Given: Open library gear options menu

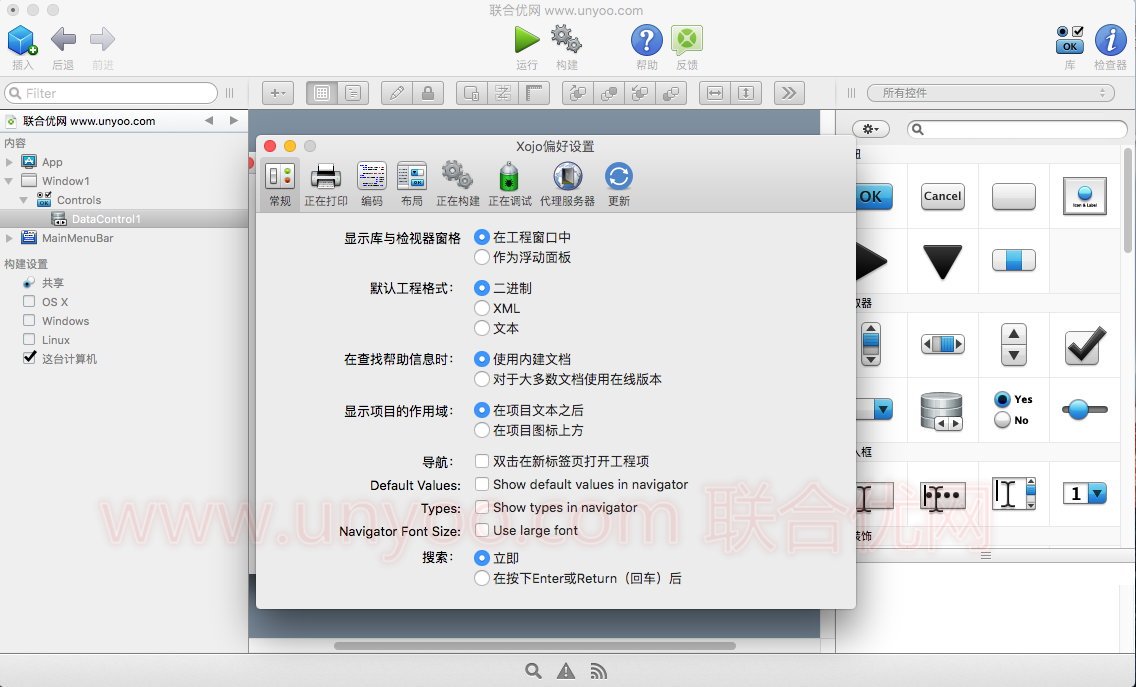Looking at the screenshot, I should (870, 129).
